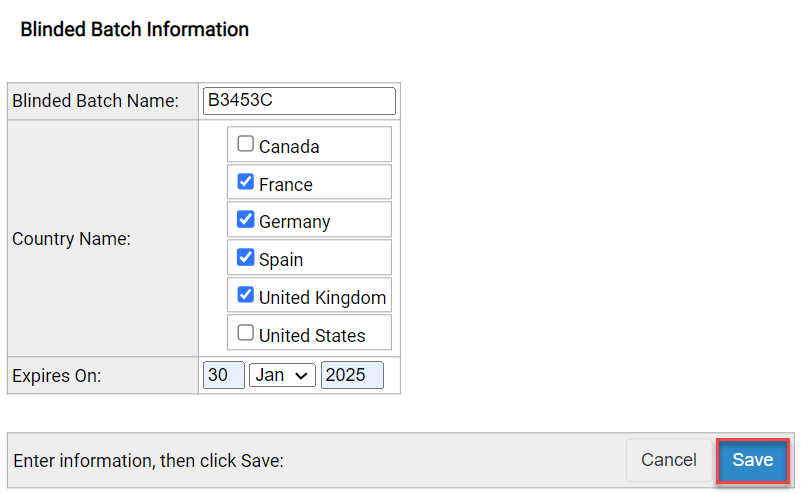Screen dimensions: 803x494
Task: Click the 'Enter information, then click Save' text
Action: pyautogui.click(x=148, y=461)
